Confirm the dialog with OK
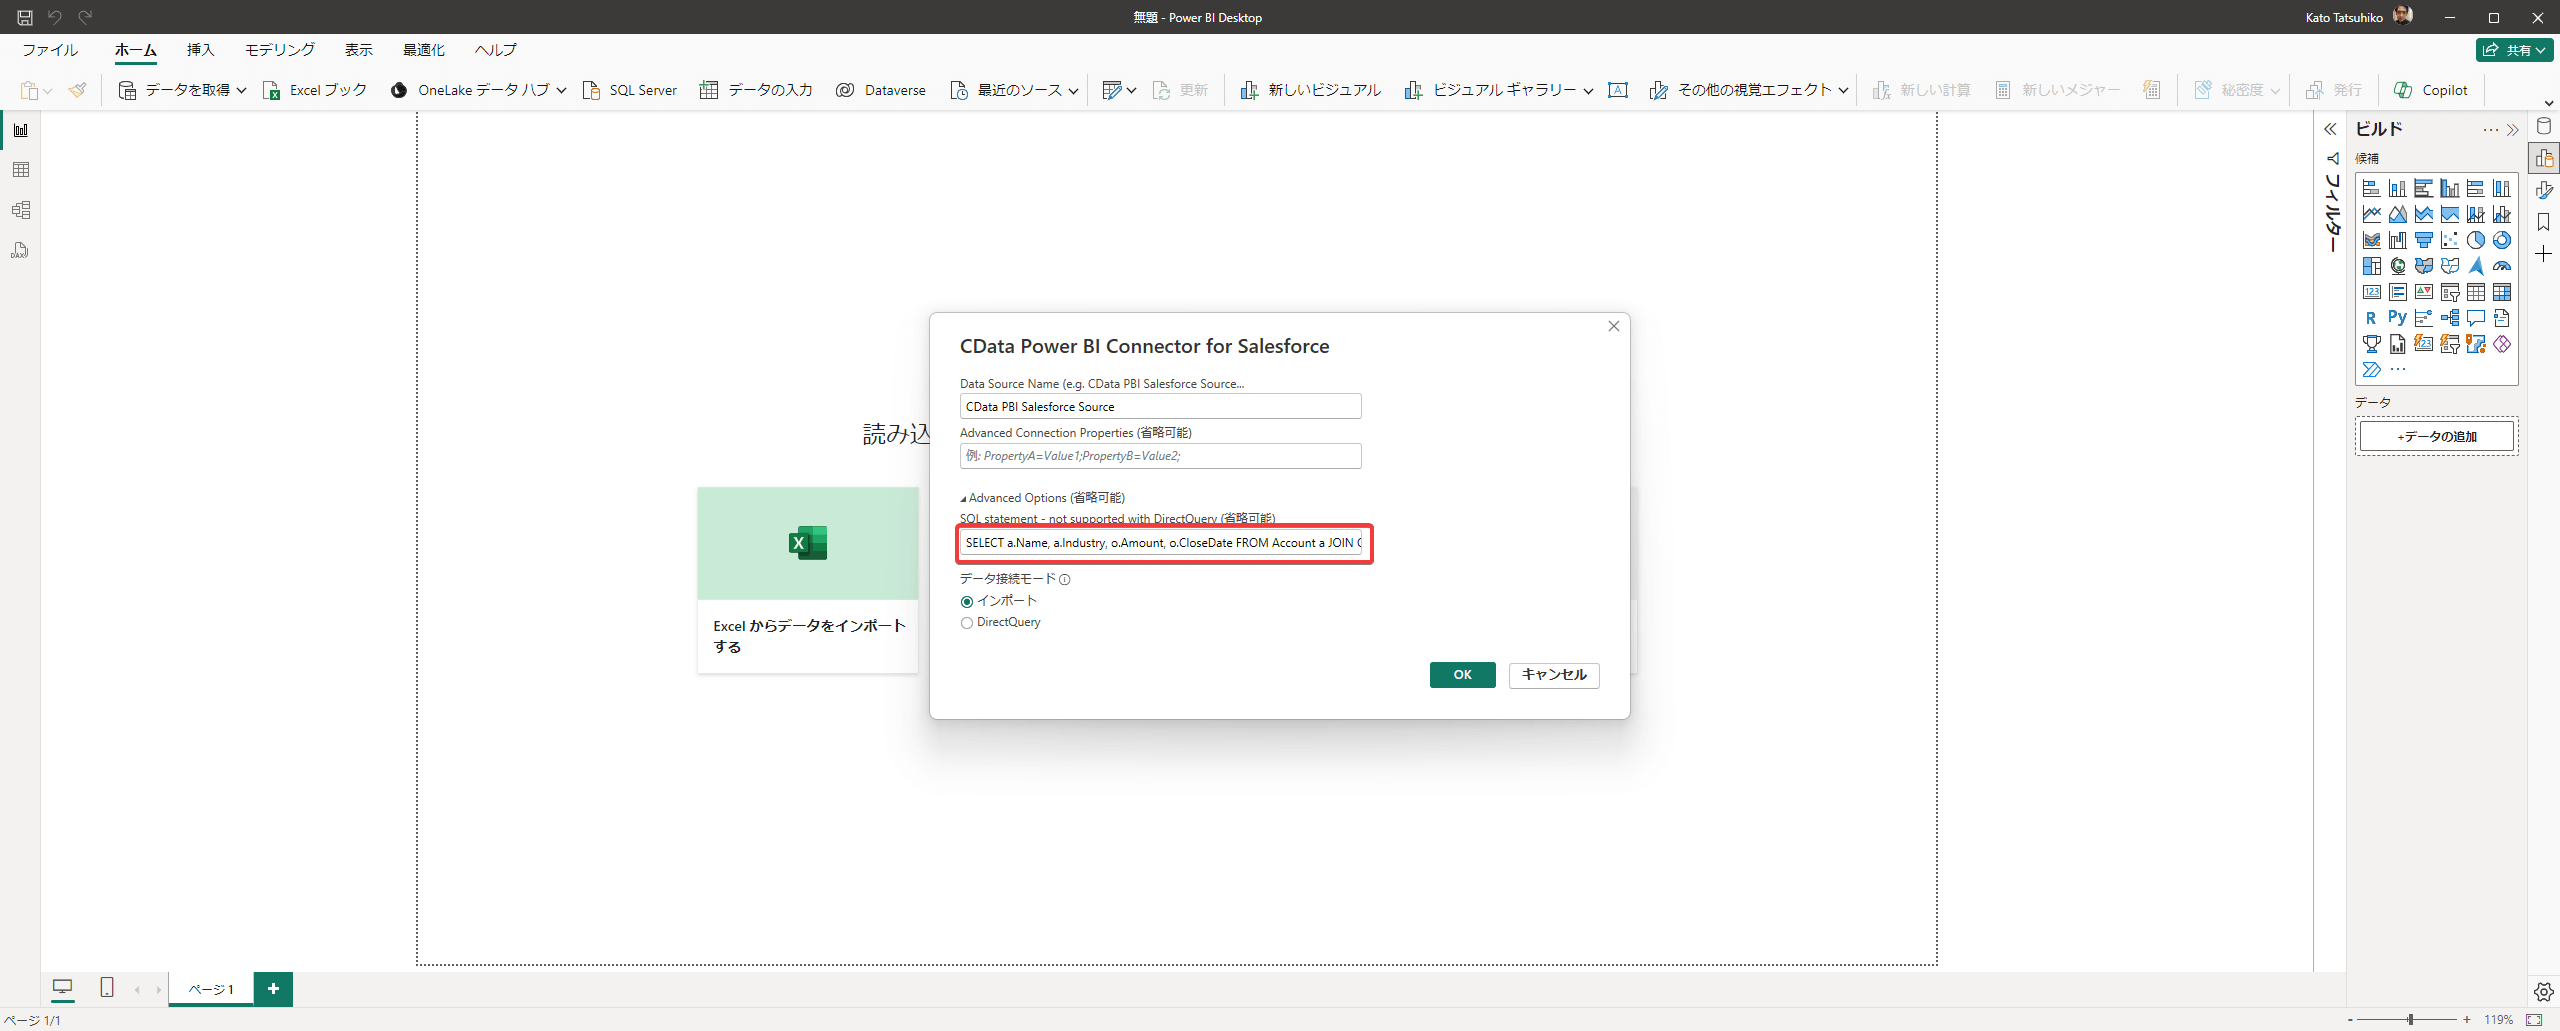 point(1462,675)
